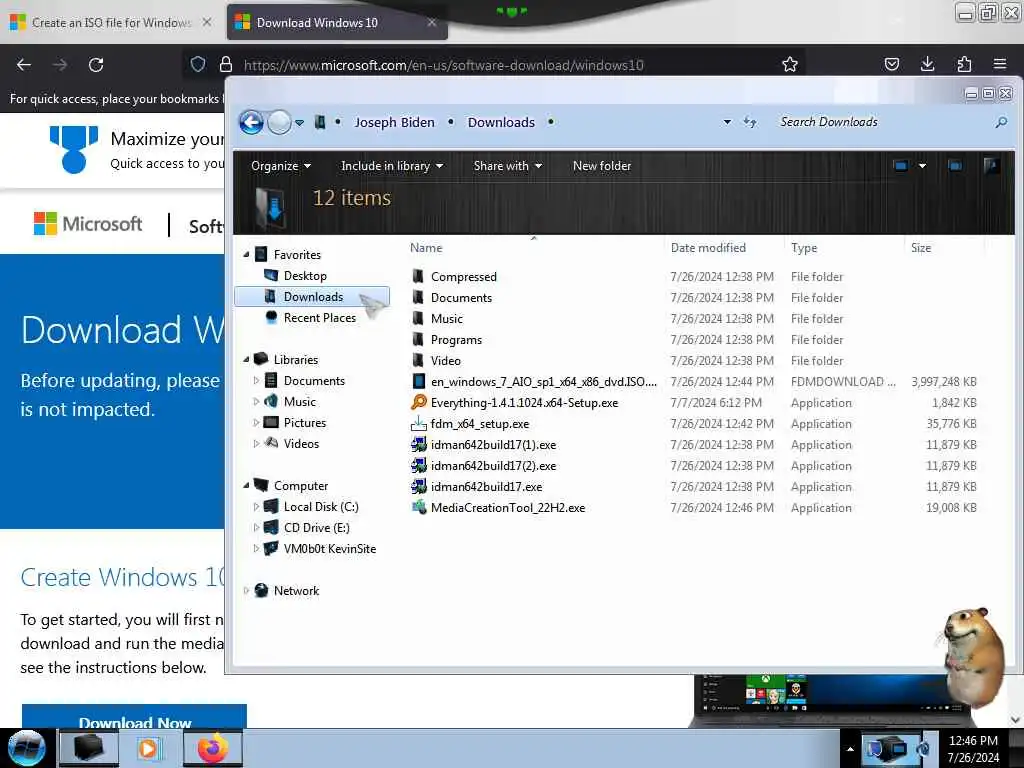Open the Organize menu

point(281,166)
